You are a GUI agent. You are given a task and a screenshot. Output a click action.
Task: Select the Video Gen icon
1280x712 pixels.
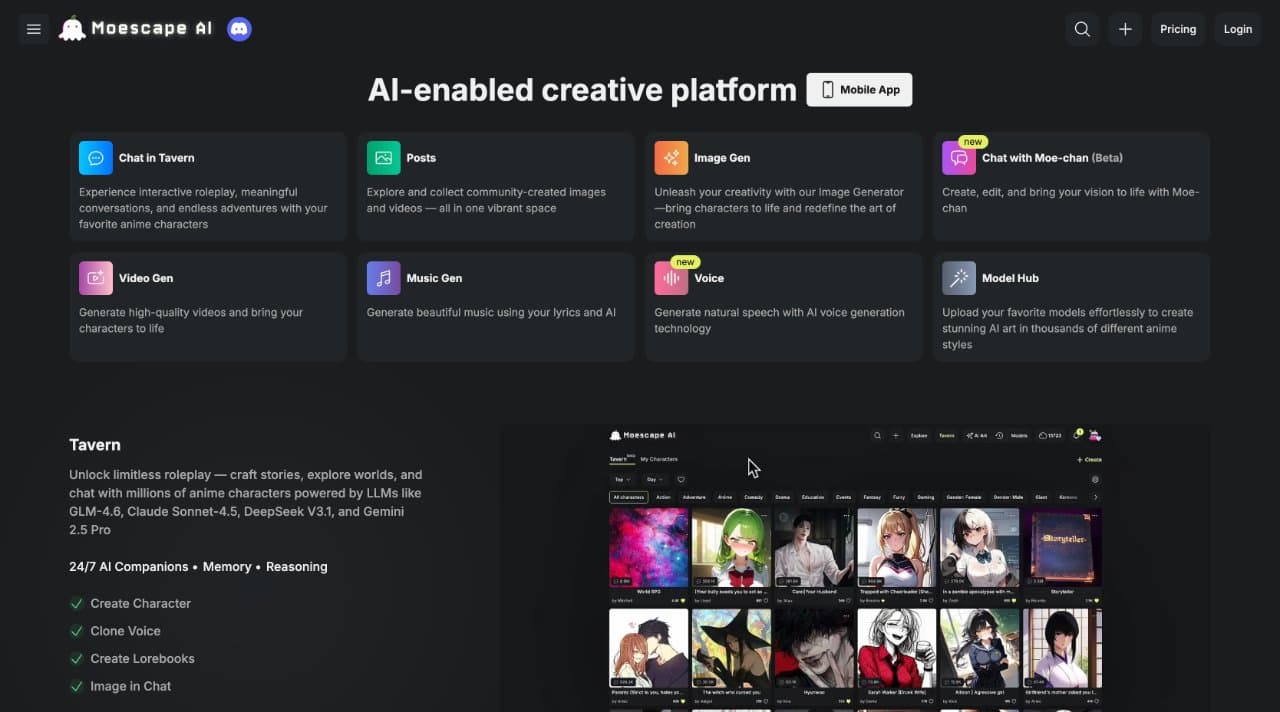pyautogui.click(x=96, y=278)
